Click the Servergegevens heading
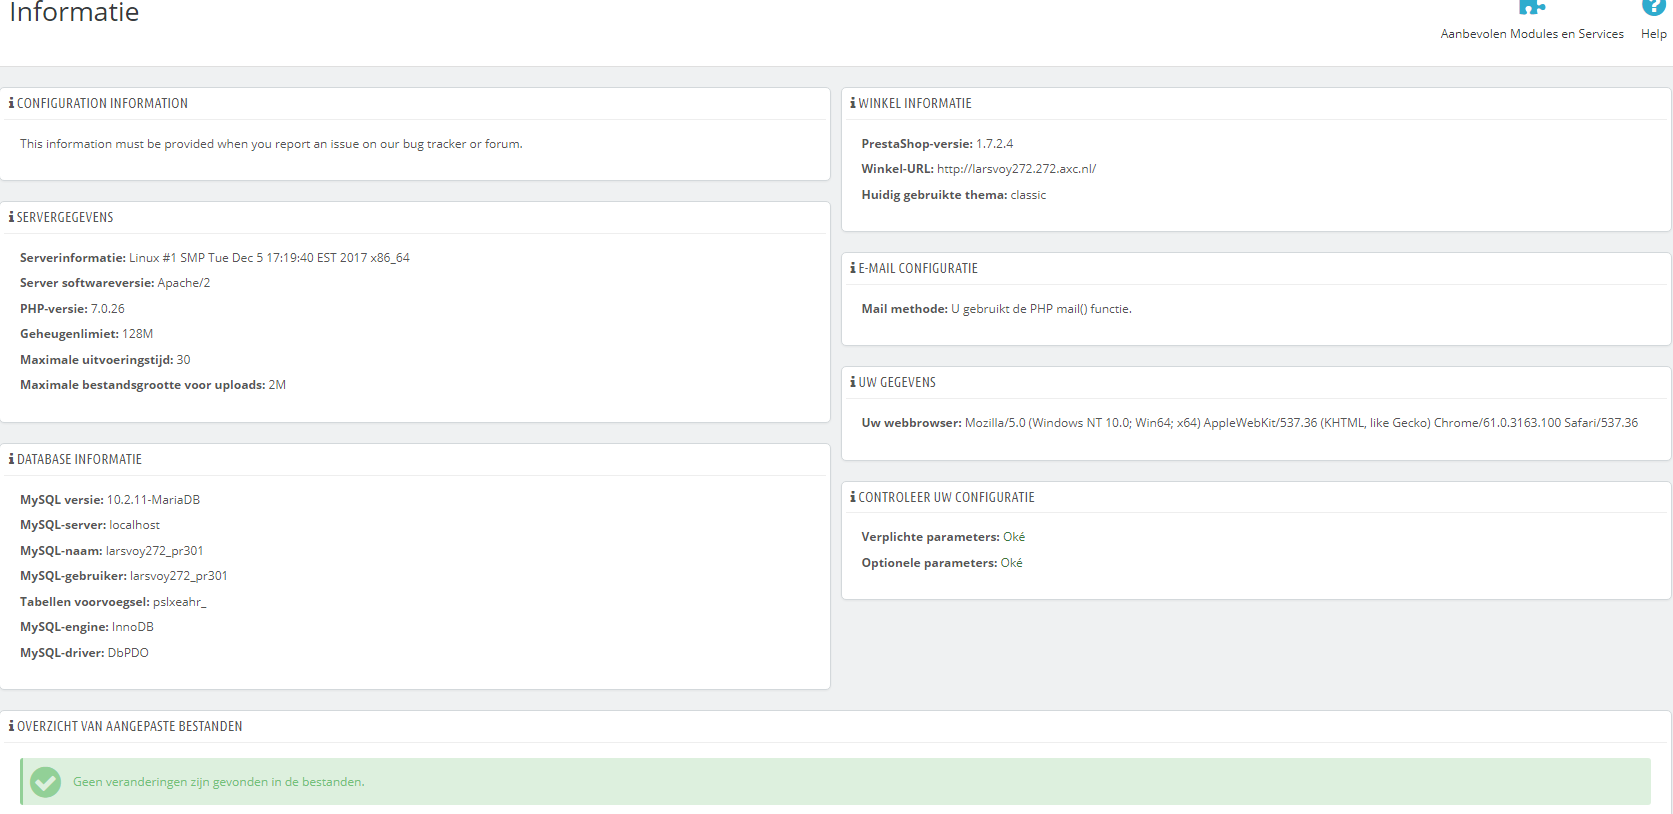Screen dimensions: 1673x814 click(x=65, y=217)
